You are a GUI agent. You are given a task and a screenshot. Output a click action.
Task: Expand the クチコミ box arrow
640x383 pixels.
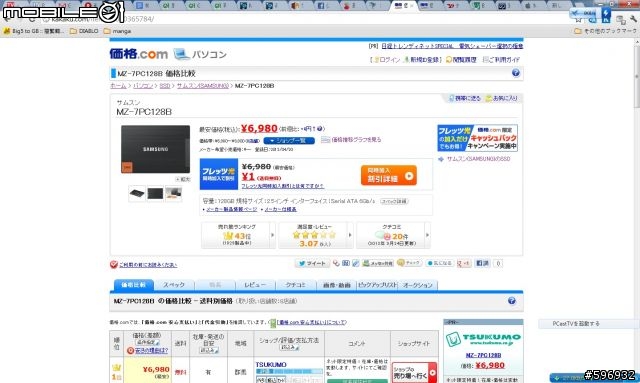[427, 235]
